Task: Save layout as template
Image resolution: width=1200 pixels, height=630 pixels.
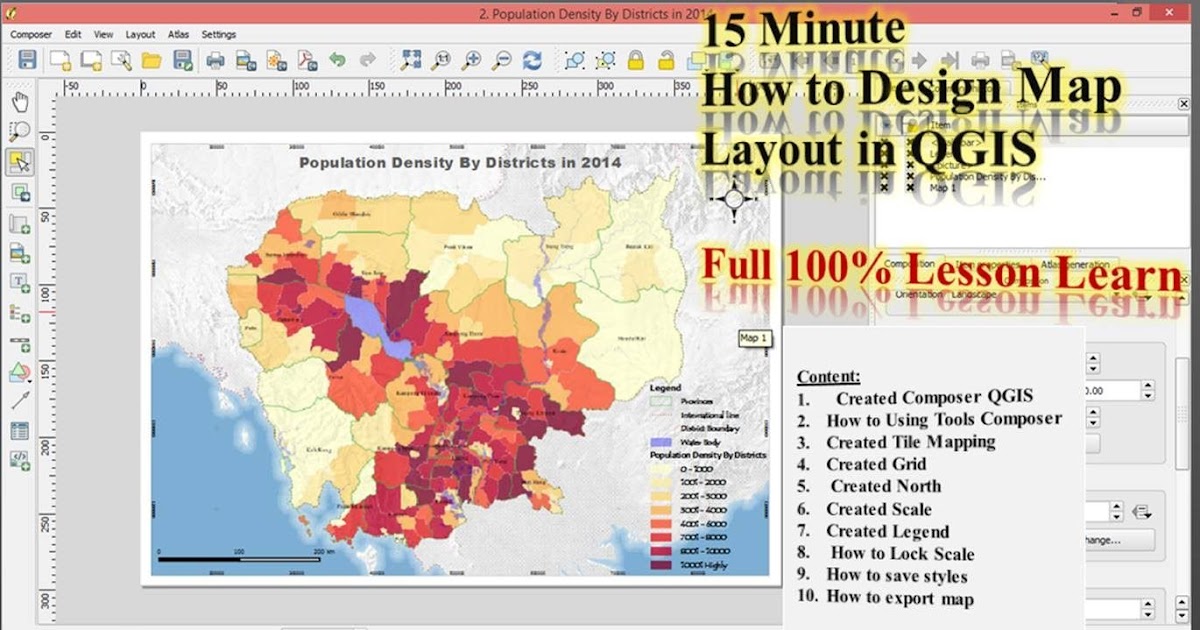Action: click(x=182, y=60)
